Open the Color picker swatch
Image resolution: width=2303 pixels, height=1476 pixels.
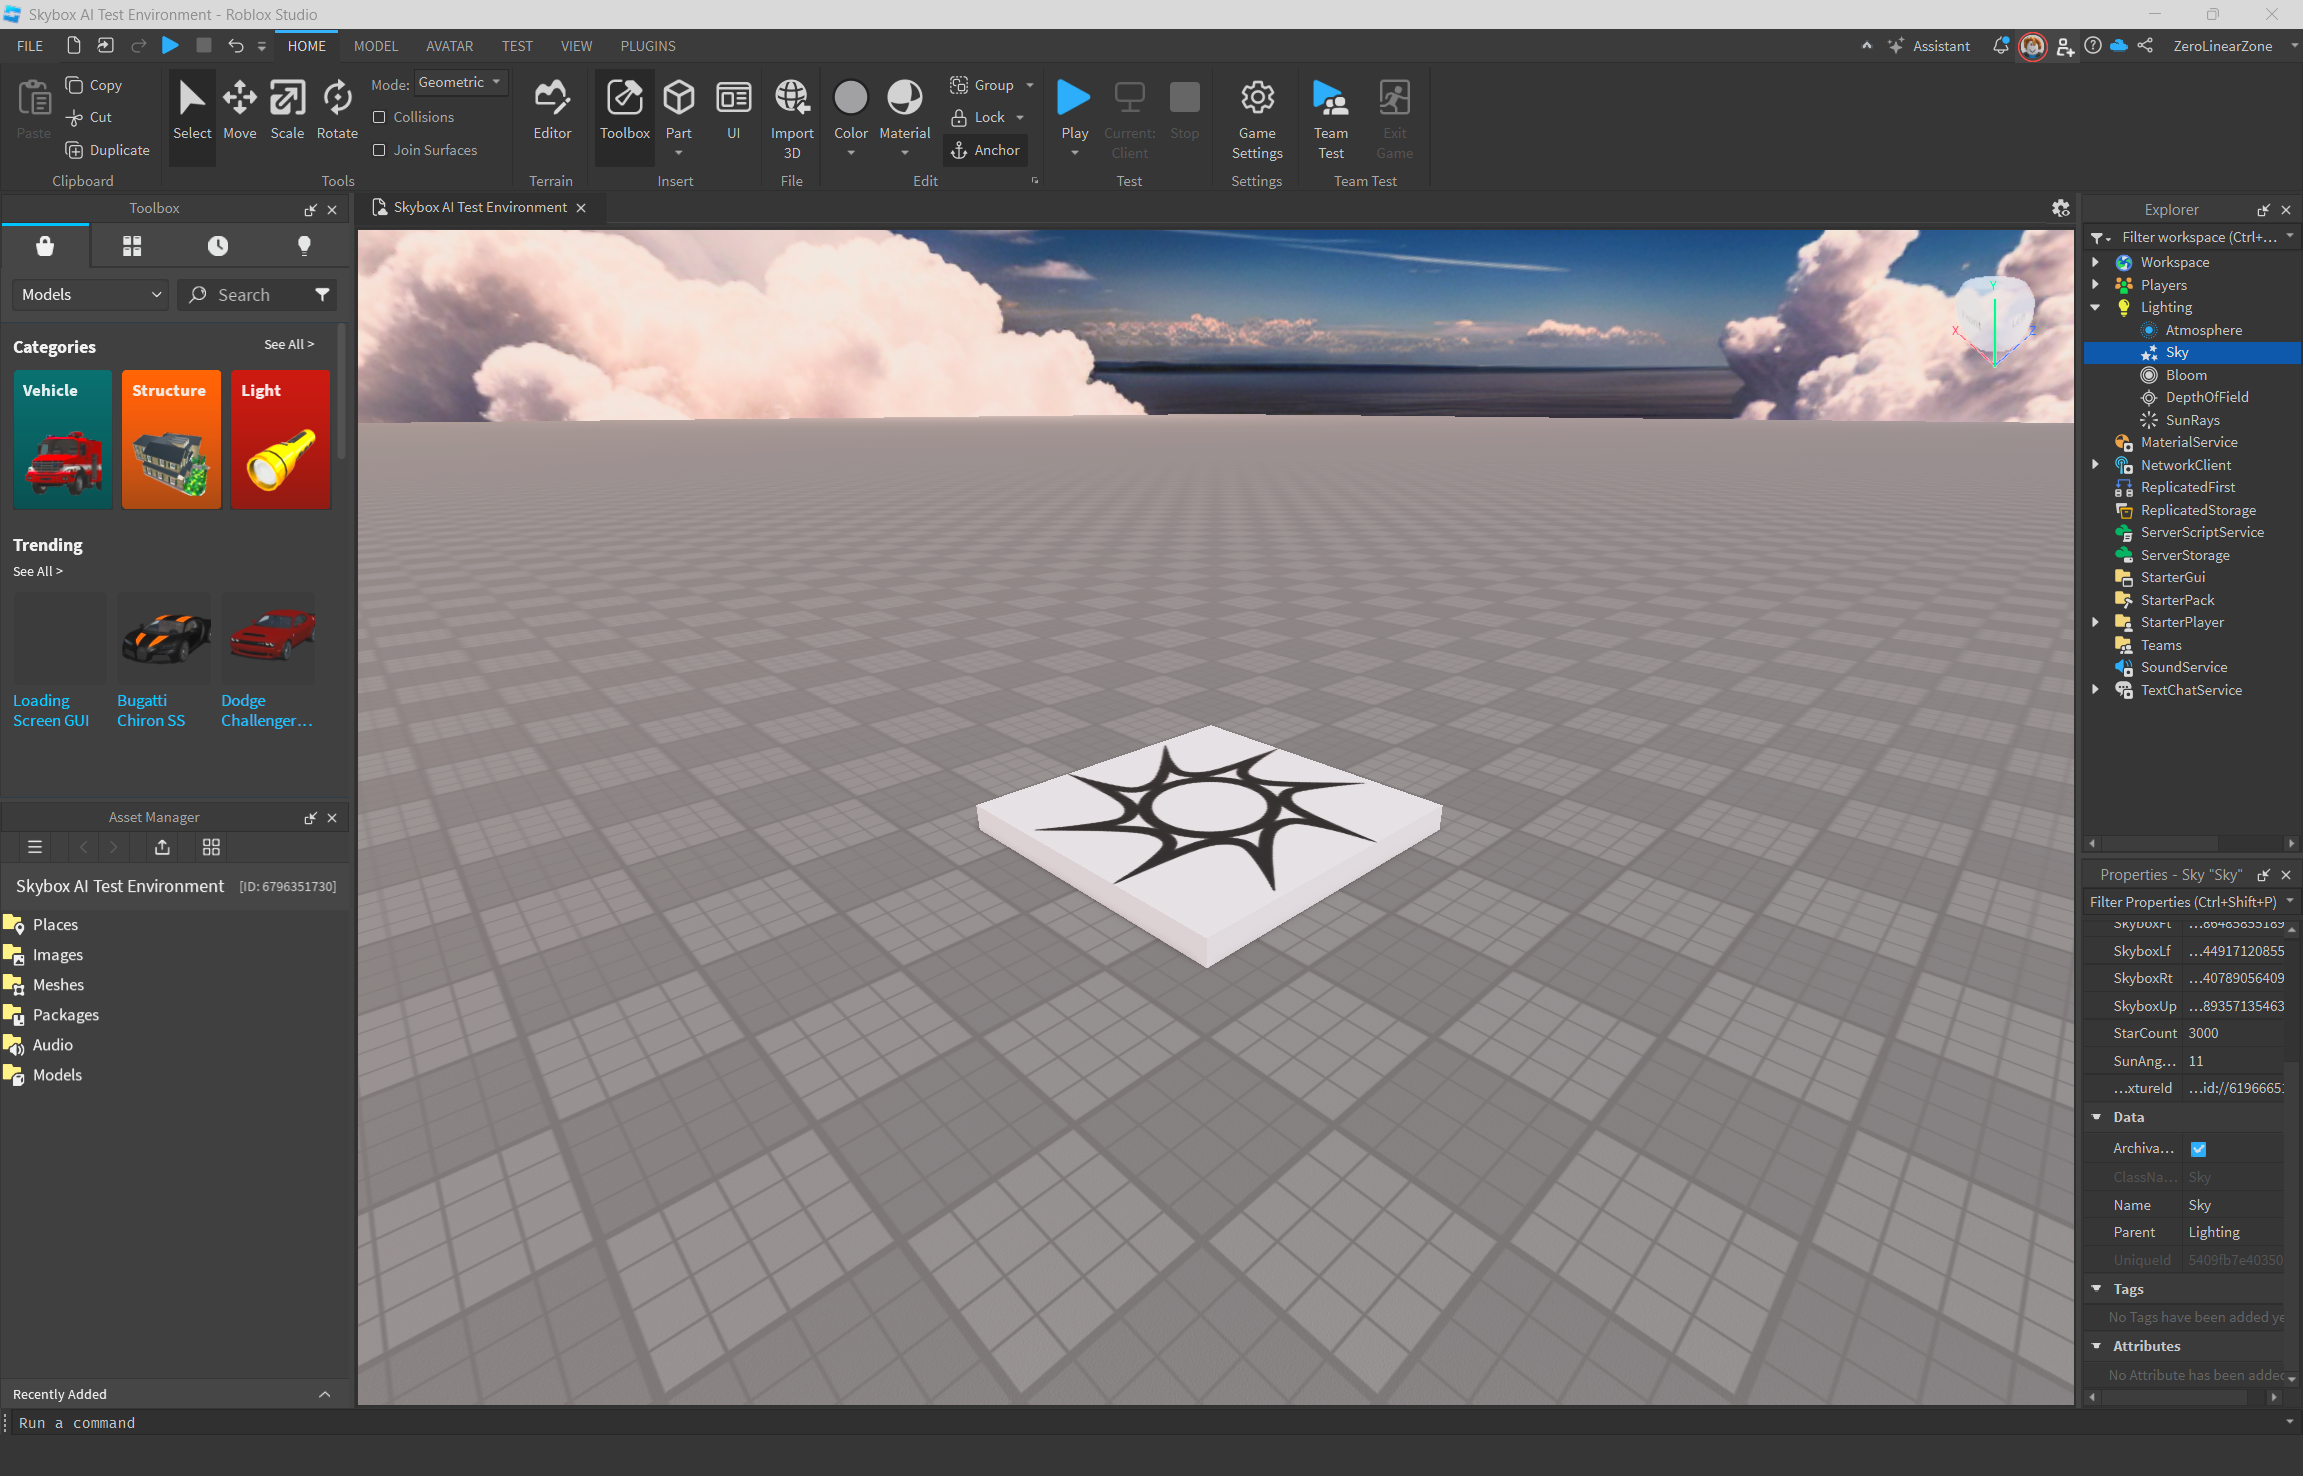pyautogui.click(x=850, y=98)
